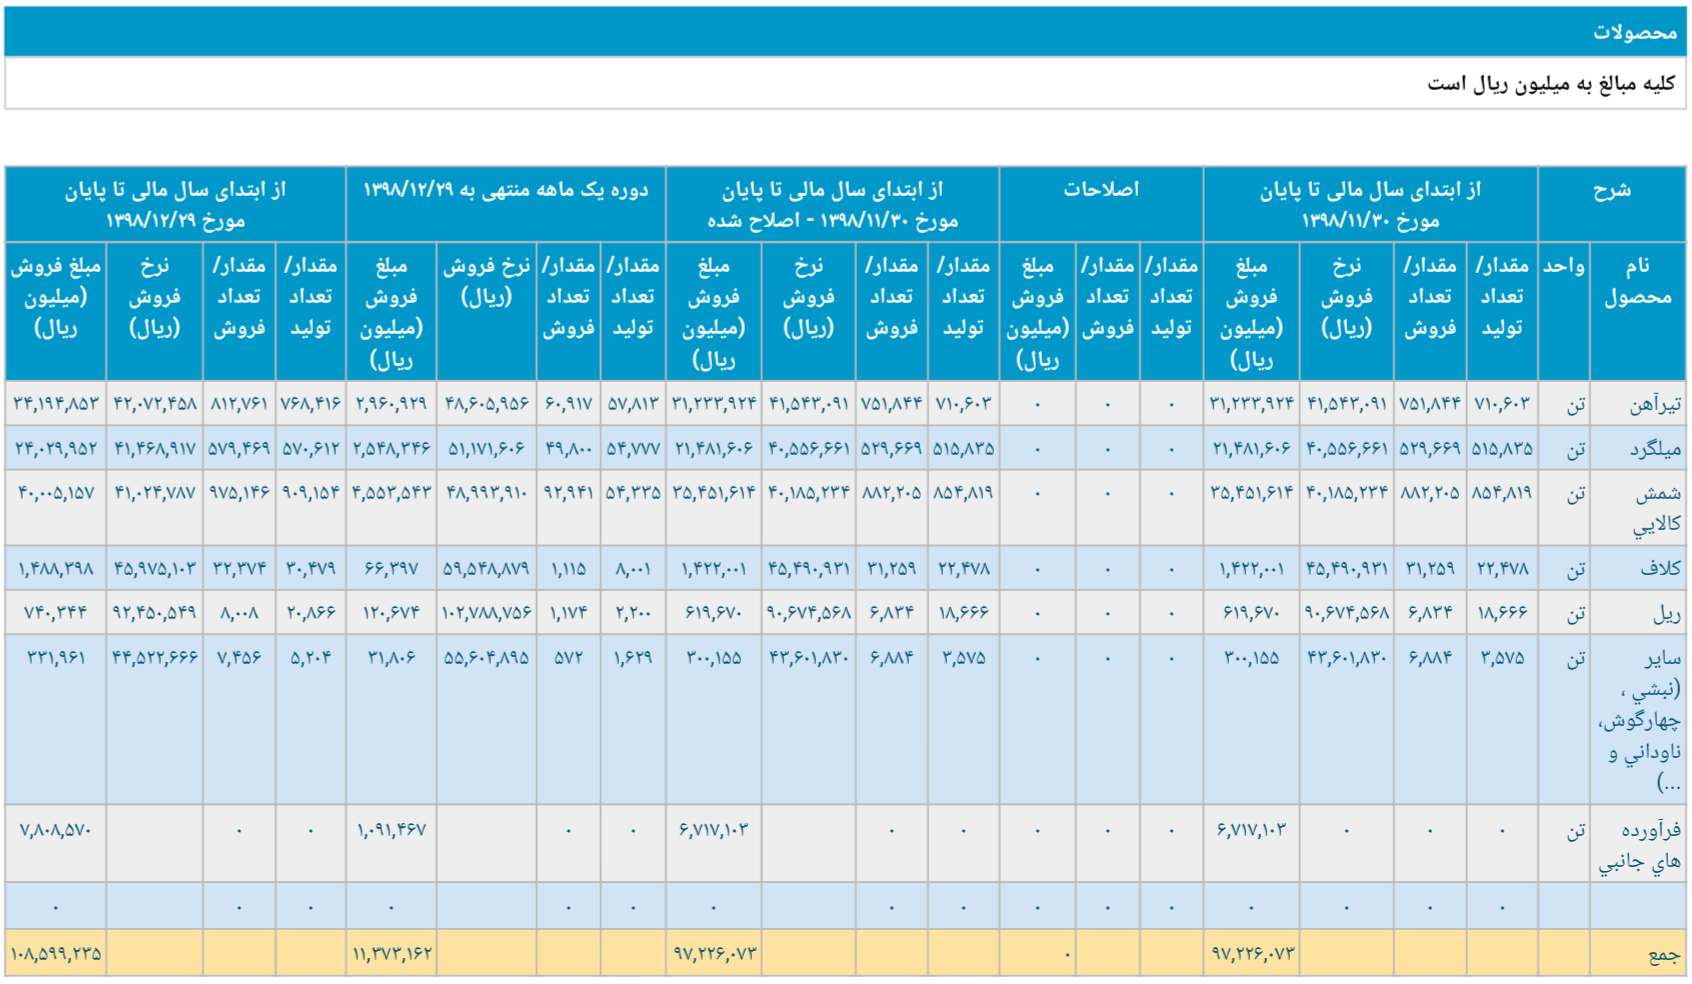Click the value "۲۰,۸۶۶"
Image resolution: width=1692 pixels, height=984 pixels.
(x=311, y=612)
